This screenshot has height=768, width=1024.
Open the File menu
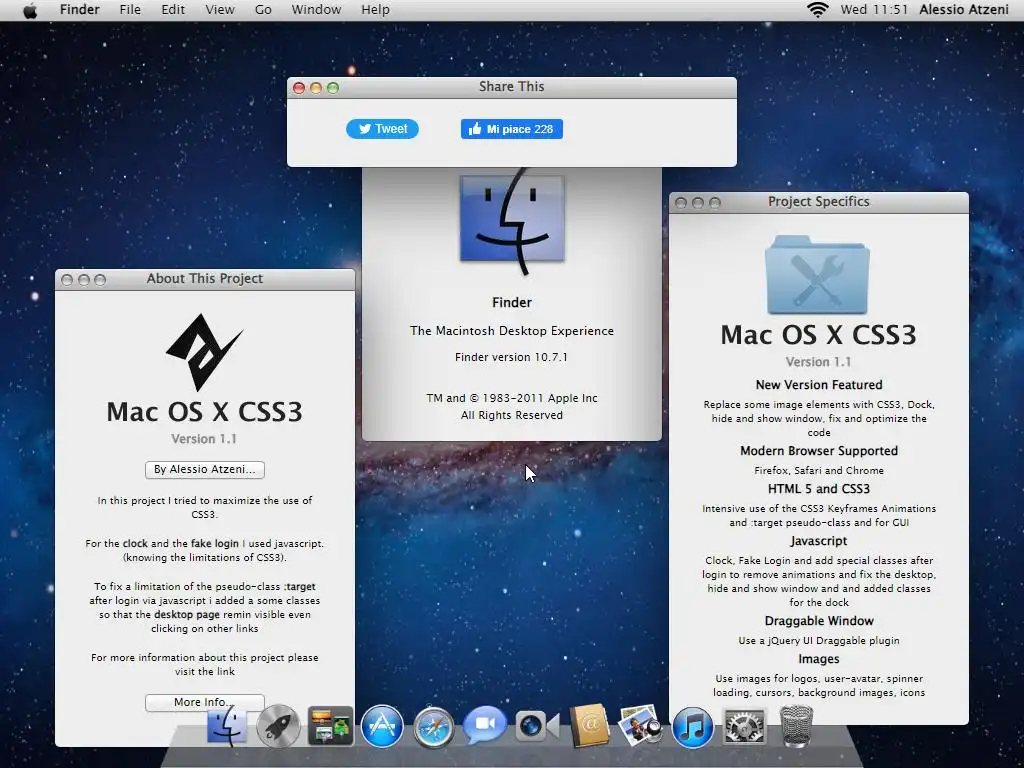click(x=130, y=10)
